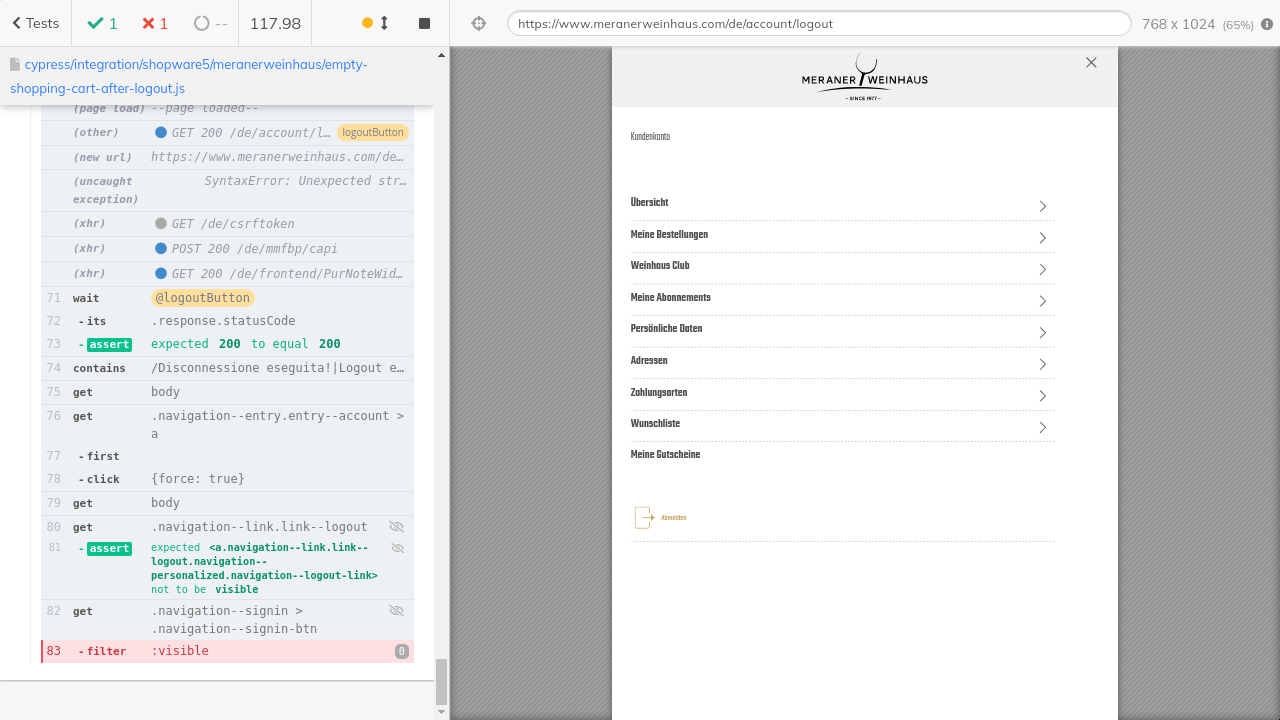
Task: Toggle auto-scrolling arrow icon in the header
Action: [384, 23]
